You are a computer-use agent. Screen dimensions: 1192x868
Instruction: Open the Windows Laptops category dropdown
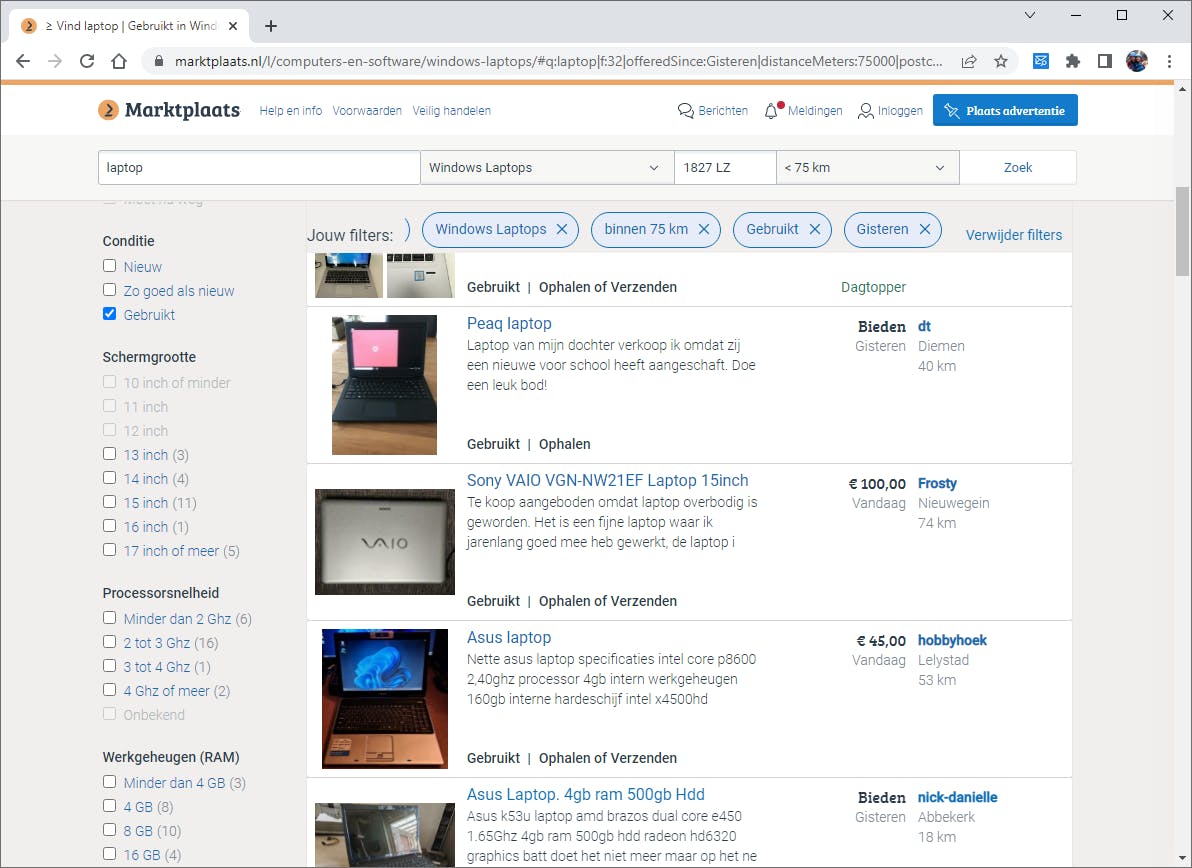point(547,167)
